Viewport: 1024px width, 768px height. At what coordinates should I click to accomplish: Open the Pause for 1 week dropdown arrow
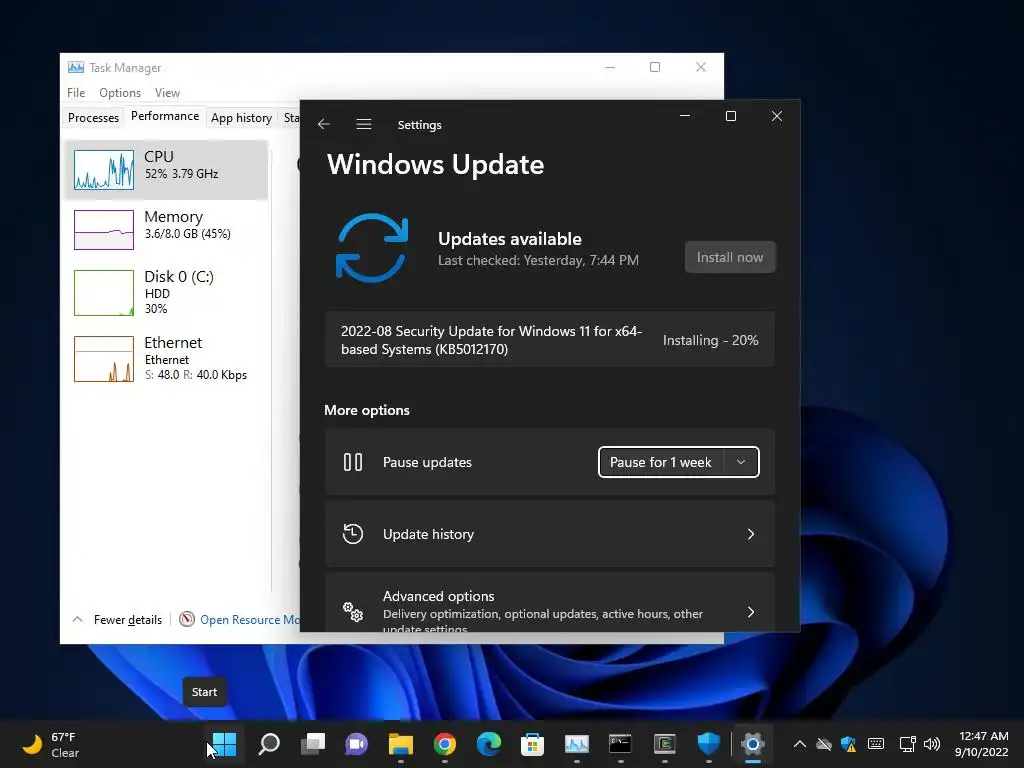pos(741,462)
